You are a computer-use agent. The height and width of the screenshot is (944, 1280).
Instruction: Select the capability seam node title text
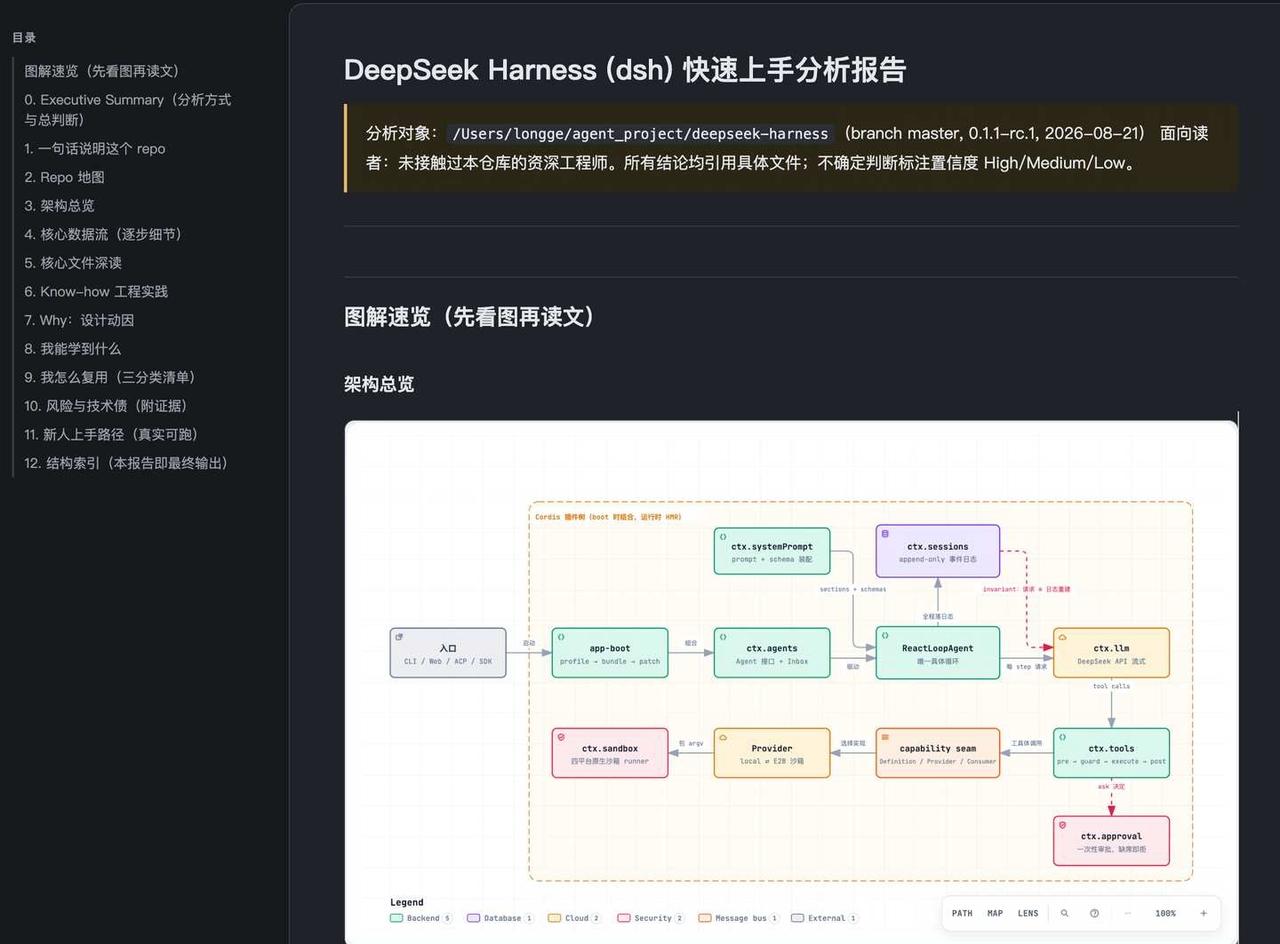click(x=937, y=748)
